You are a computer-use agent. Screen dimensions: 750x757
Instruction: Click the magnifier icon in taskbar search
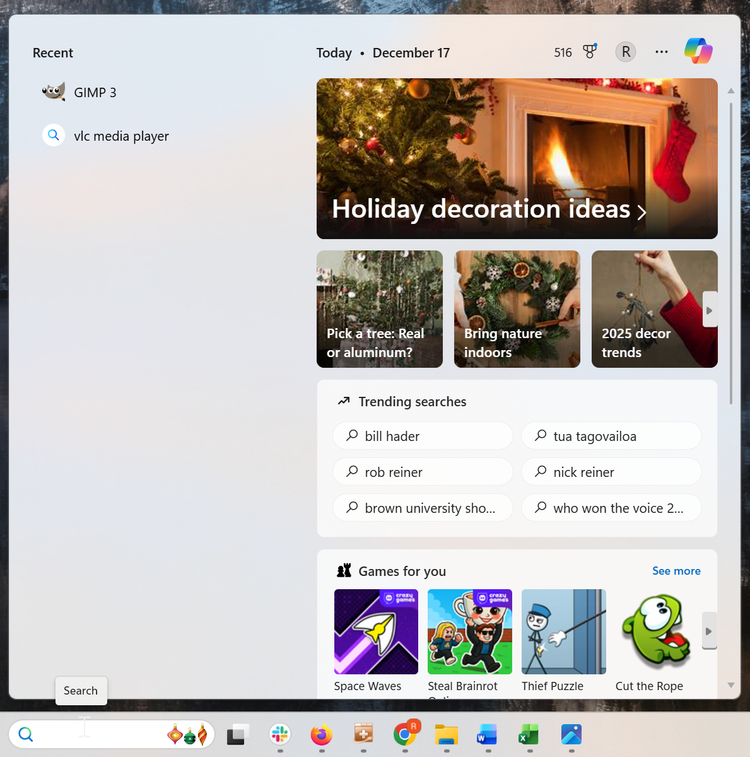[26, 734]
